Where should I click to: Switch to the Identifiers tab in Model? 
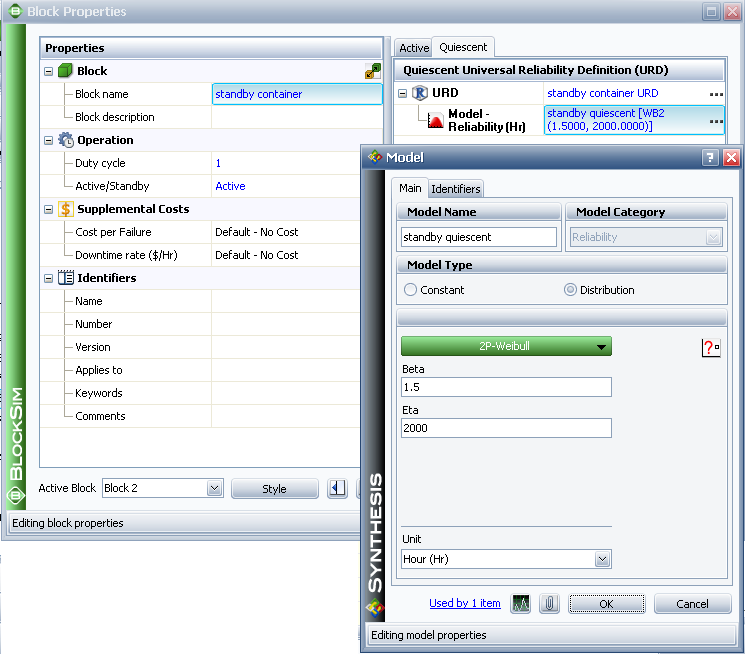pyautogui.click(x=456, y=188)
